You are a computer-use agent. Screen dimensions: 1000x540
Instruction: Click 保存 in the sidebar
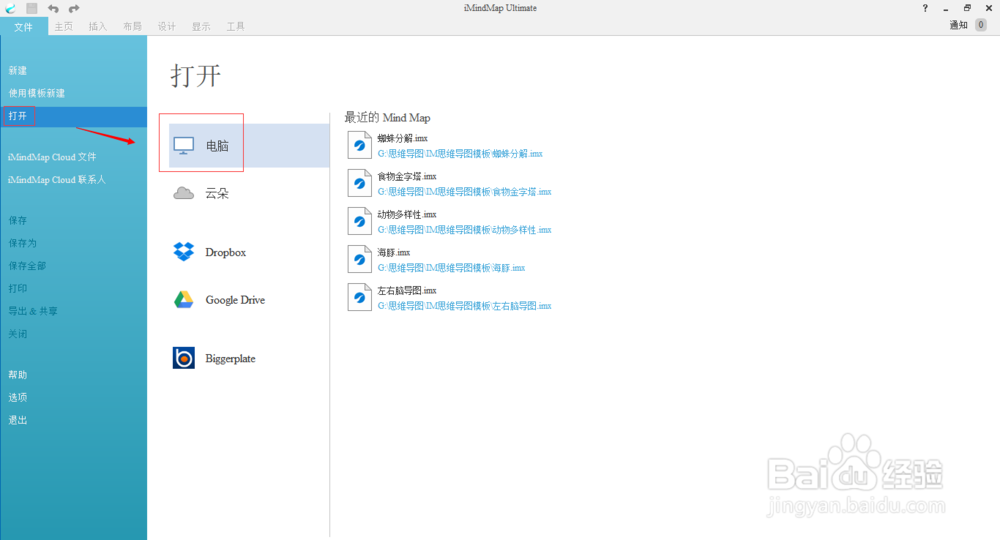pos(18,221)
